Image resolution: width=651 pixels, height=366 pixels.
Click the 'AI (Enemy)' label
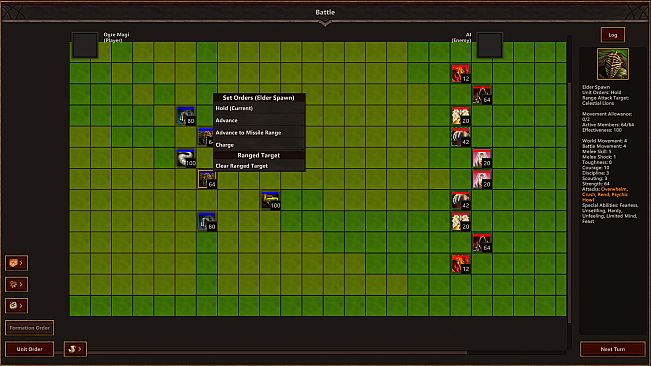(461, 37)
